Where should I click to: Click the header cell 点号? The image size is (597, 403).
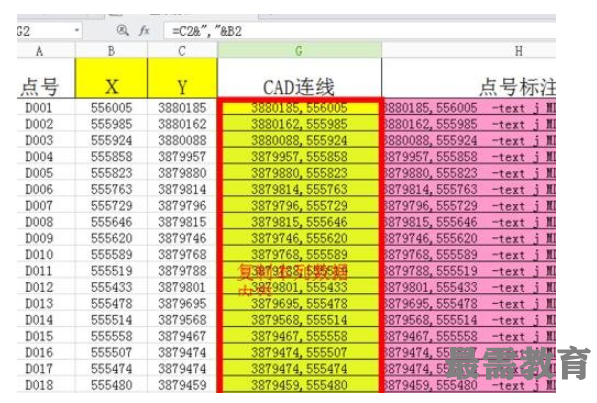[46, 78]
